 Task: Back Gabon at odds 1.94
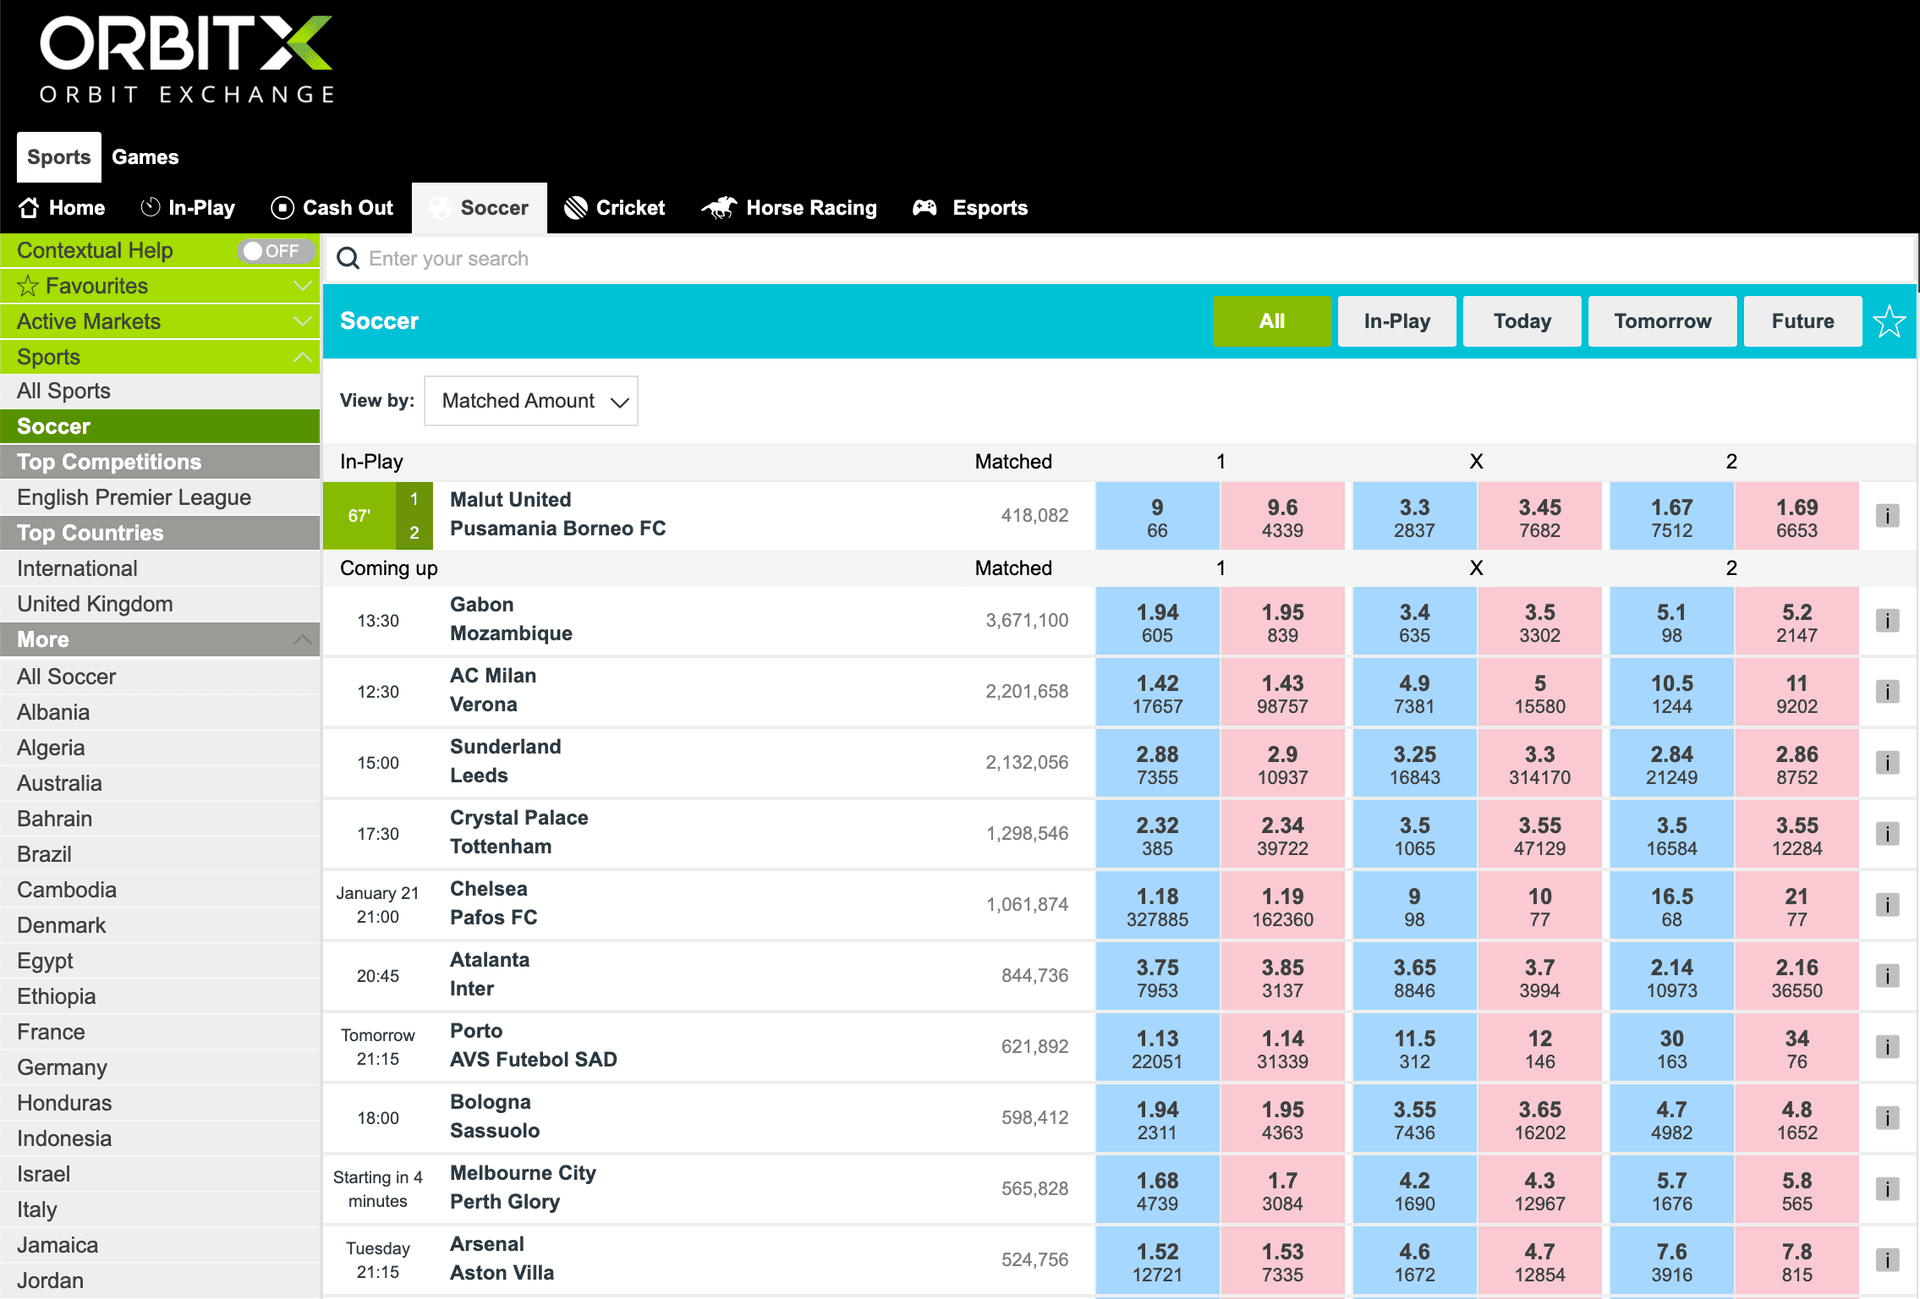(x=1157, y=621)
